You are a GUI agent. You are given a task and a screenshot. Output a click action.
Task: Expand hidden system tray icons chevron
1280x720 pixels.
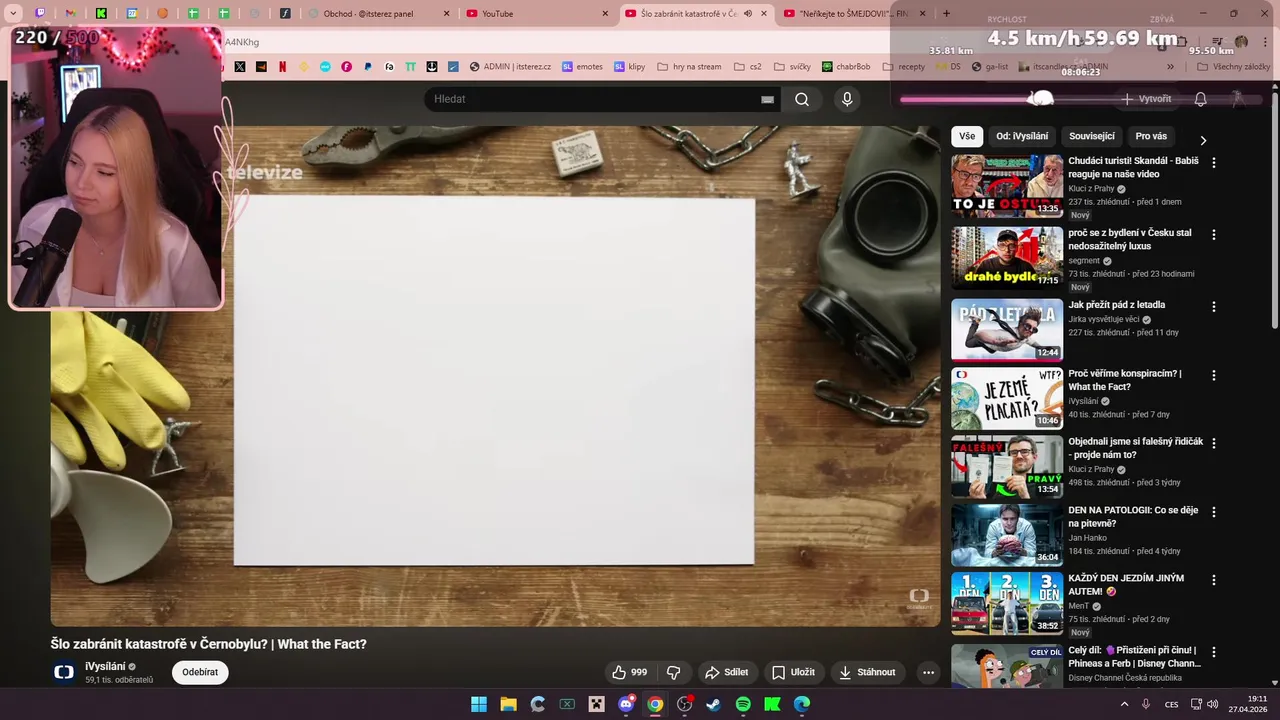(1124, 704)
